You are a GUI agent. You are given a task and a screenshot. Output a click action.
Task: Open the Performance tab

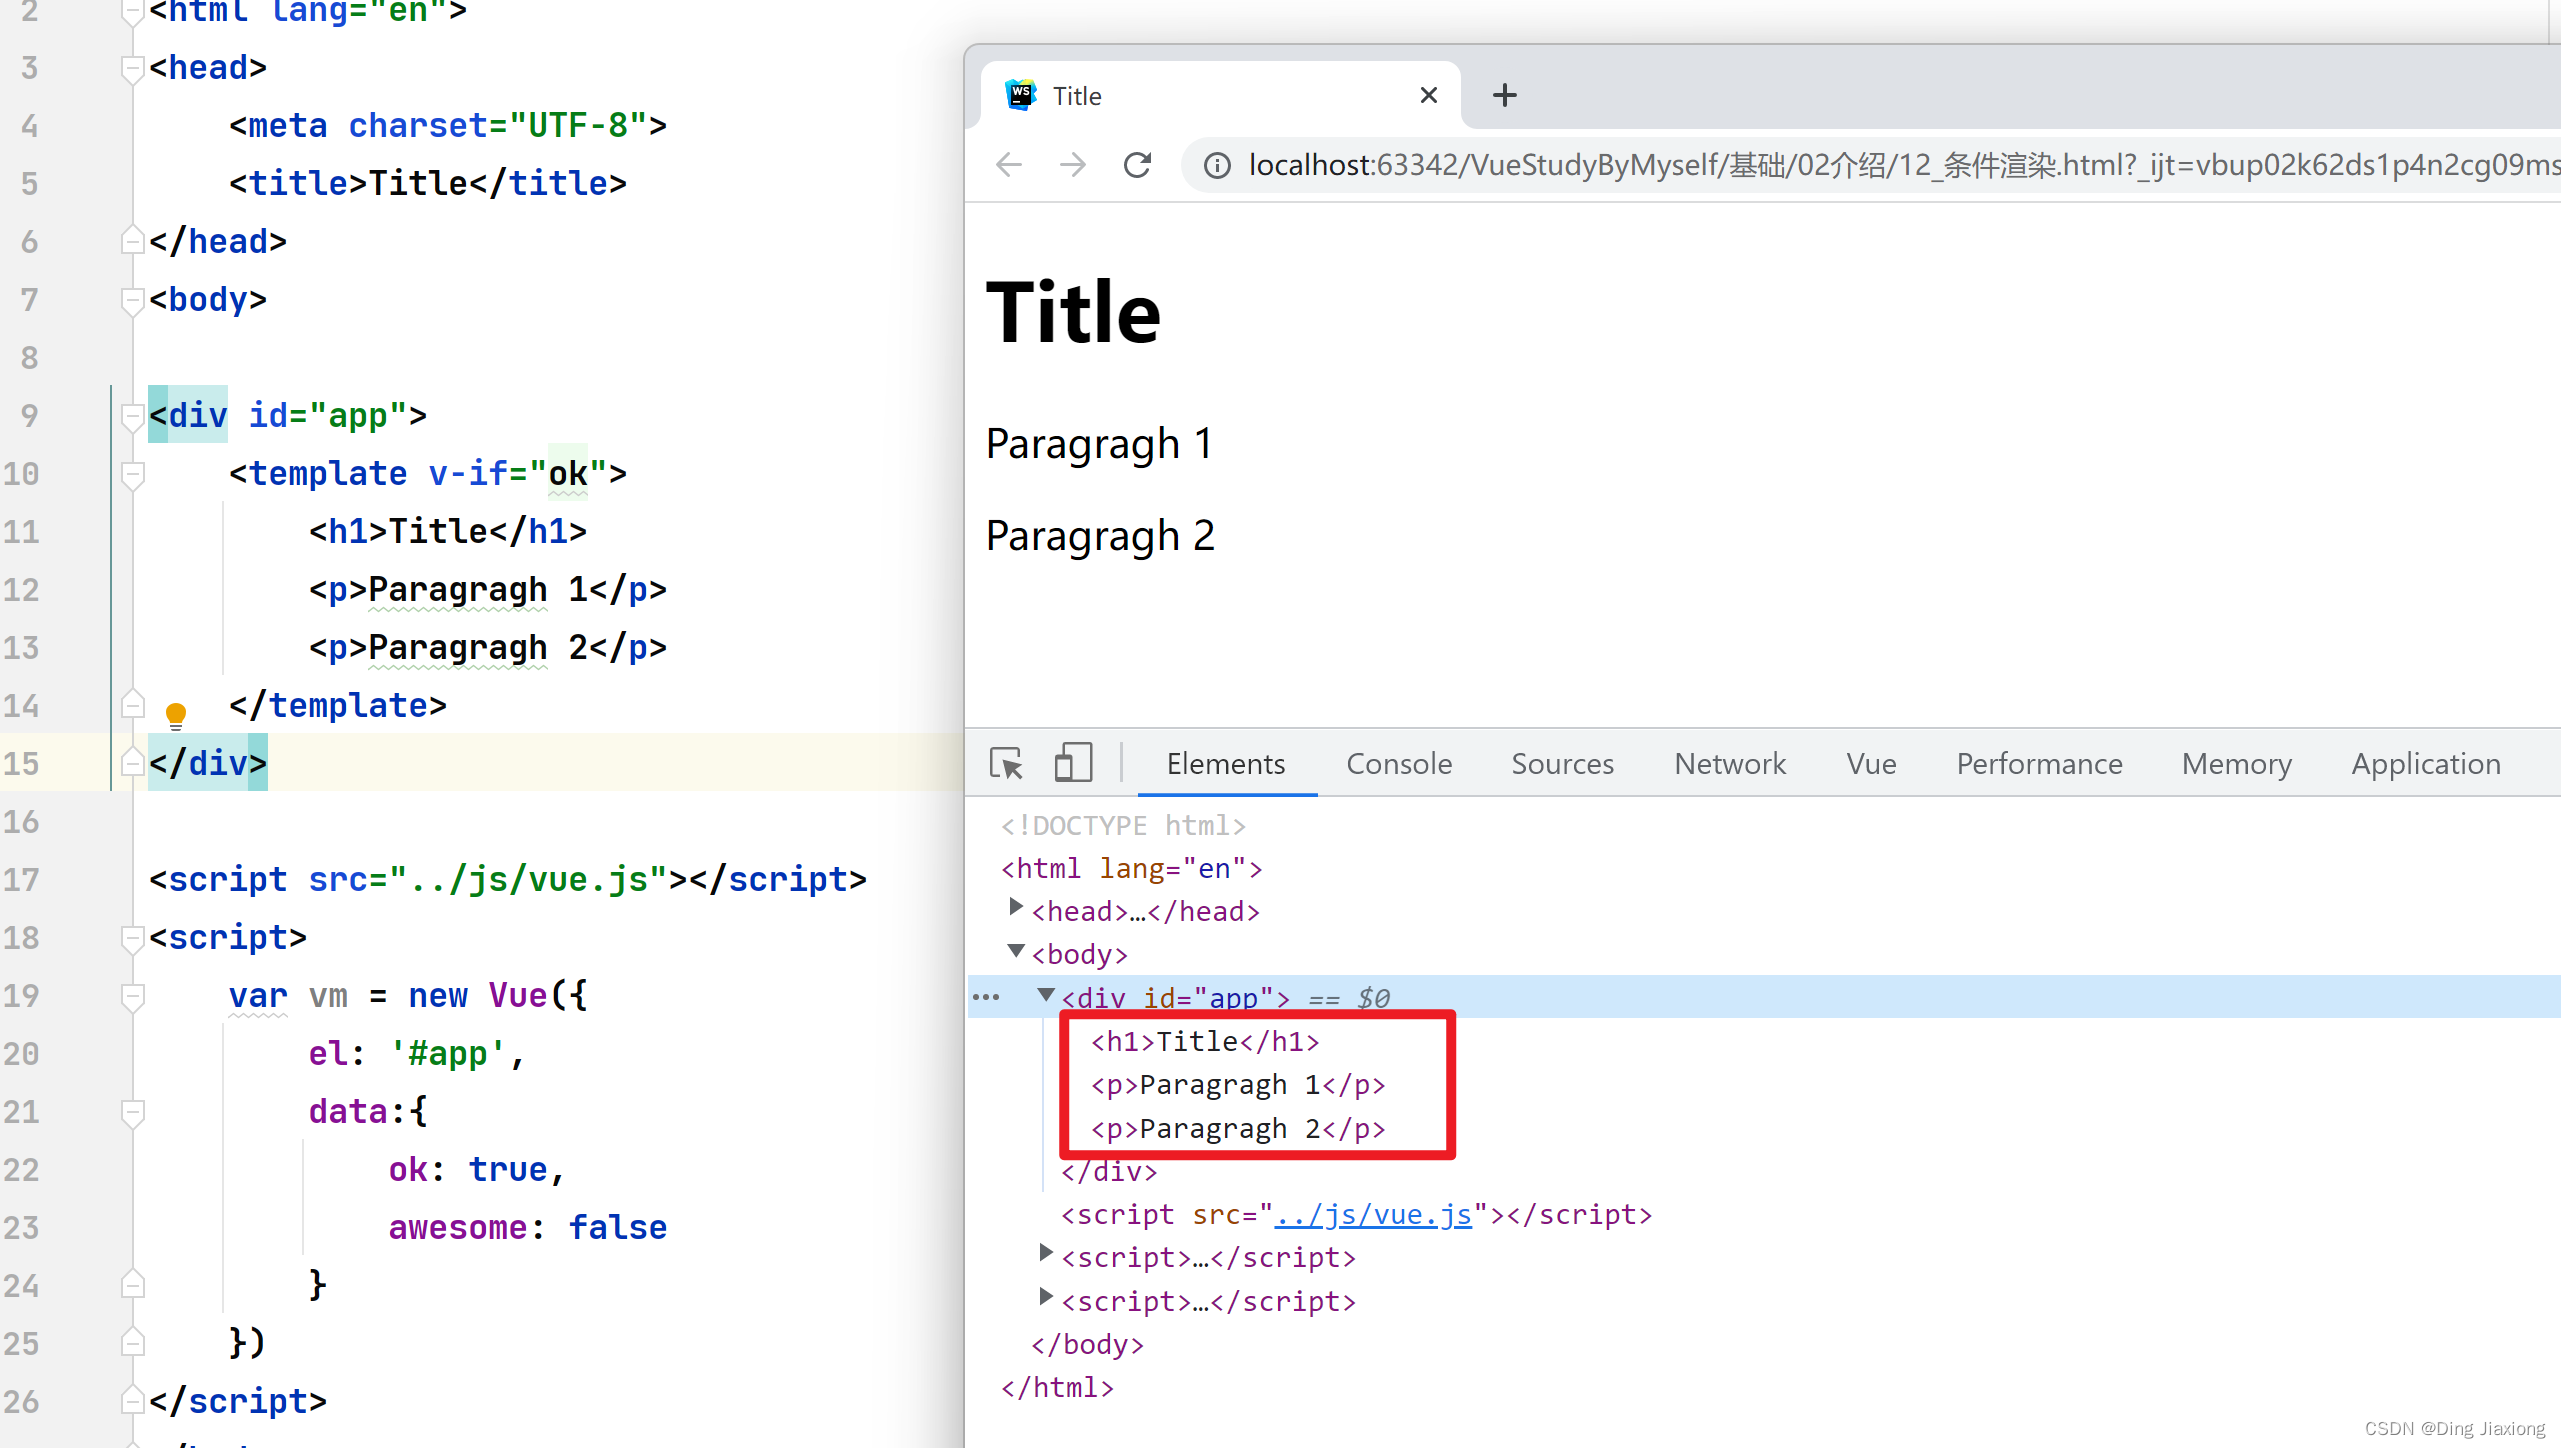(2039, 765)
